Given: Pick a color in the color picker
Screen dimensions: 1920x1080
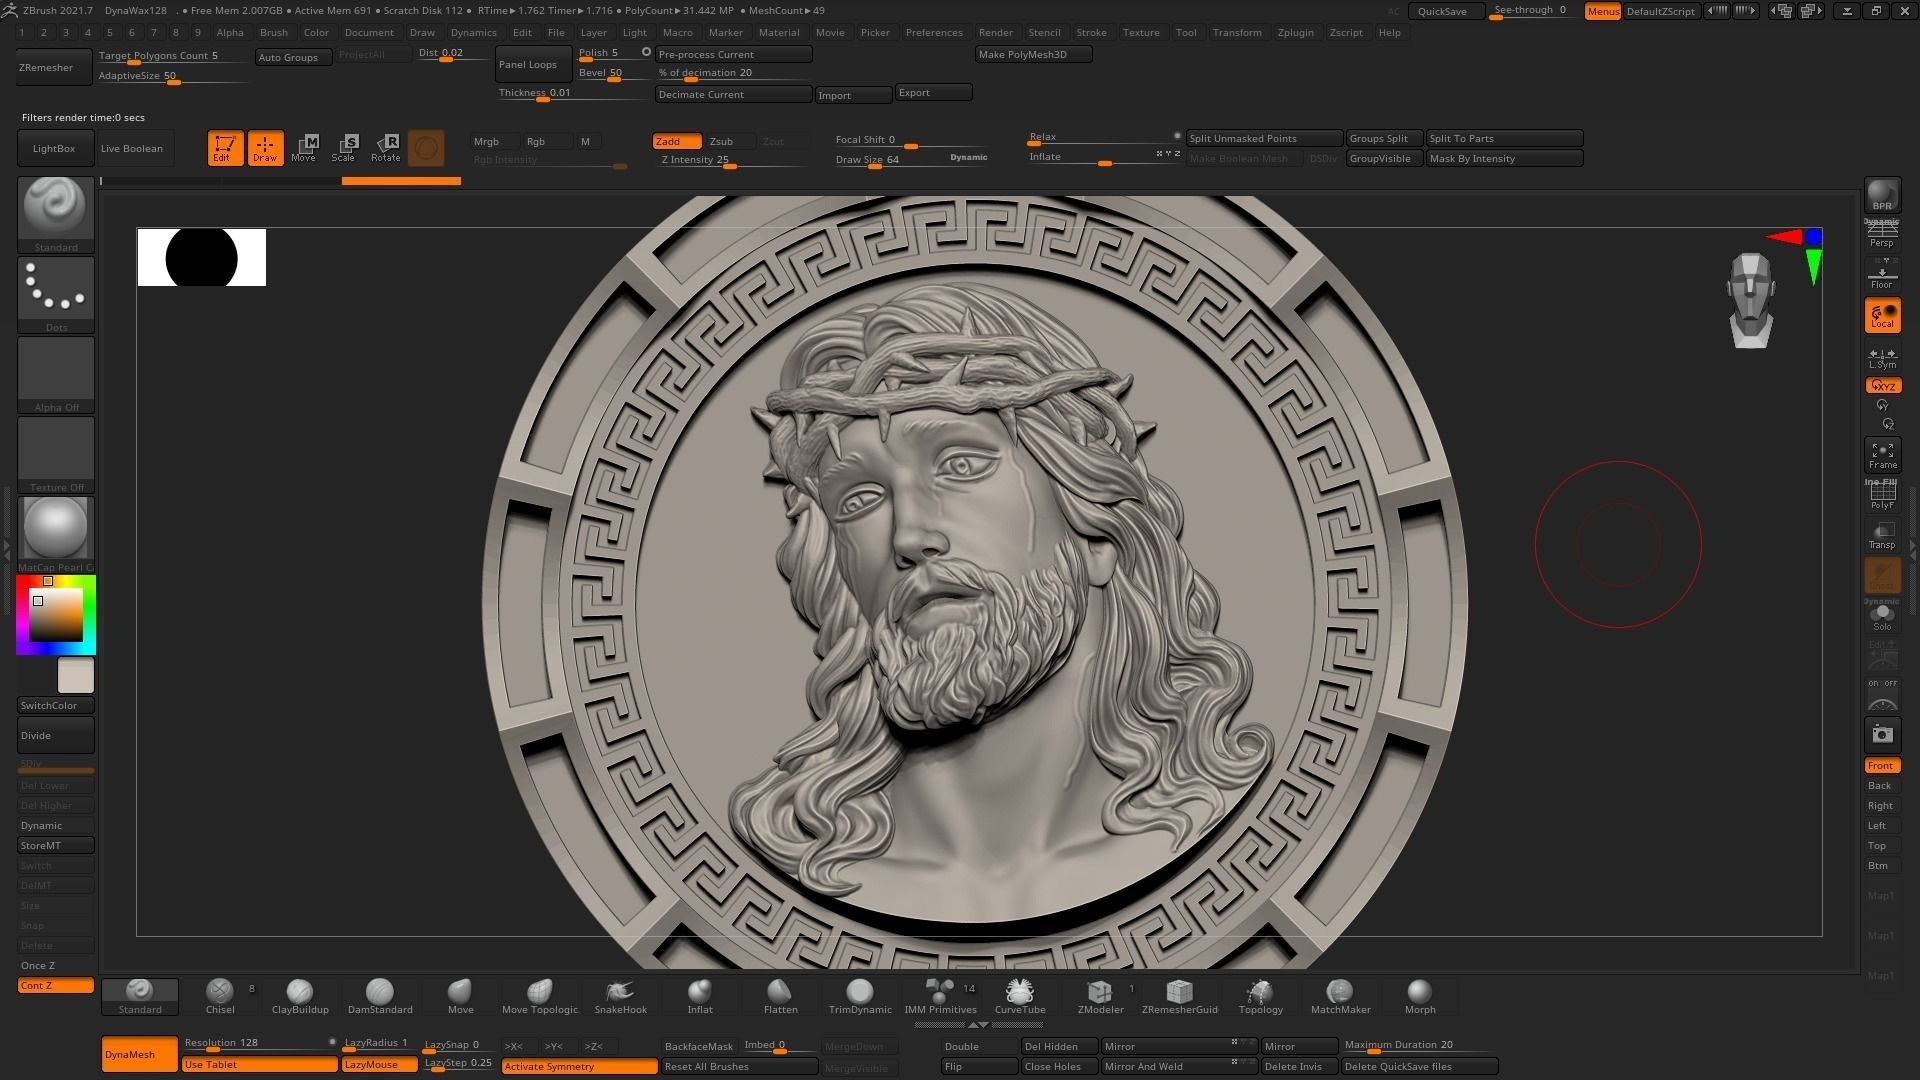Looking at the screenshot, I should (x=56, y=614).
